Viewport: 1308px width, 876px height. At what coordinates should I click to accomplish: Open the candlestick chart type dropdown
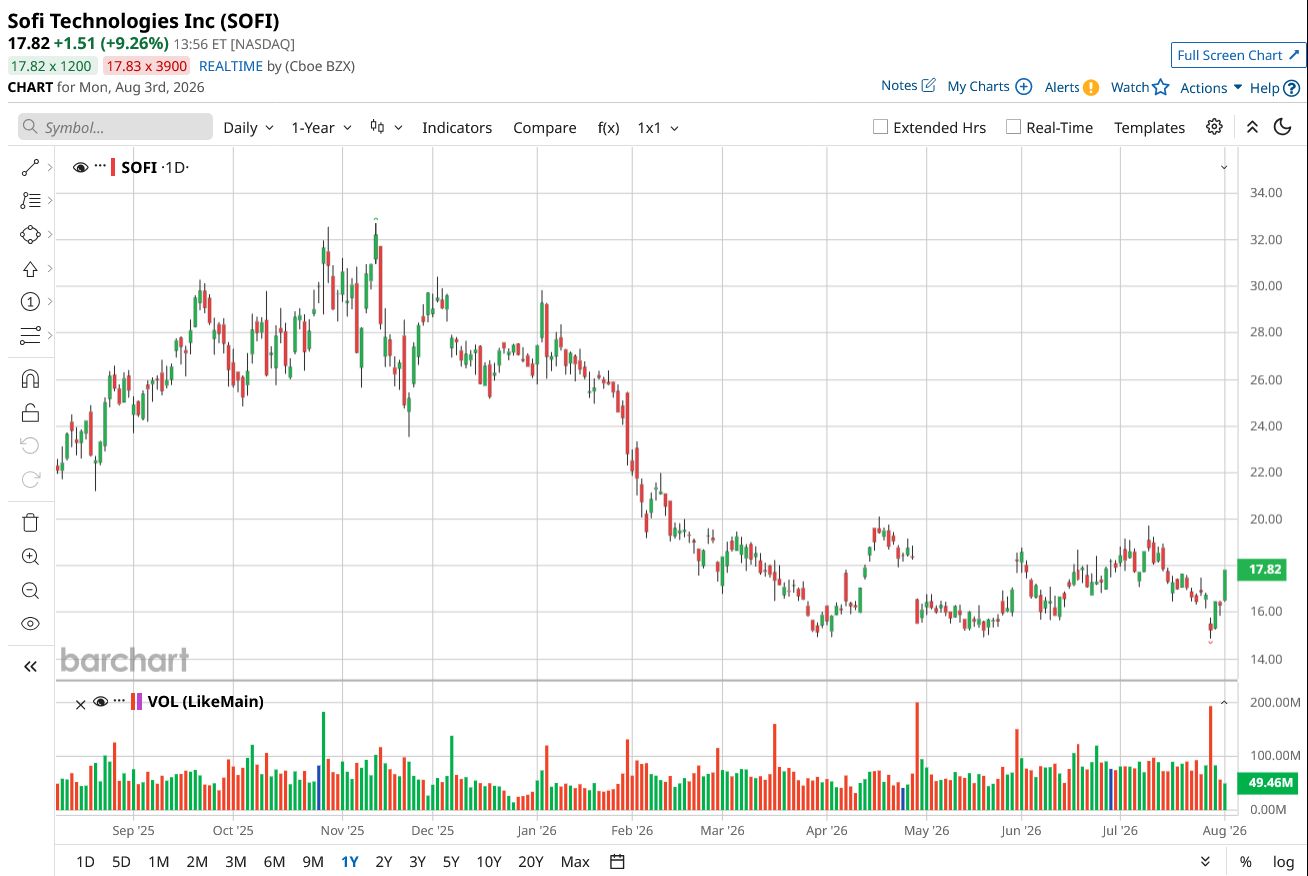click(x=386, y=127)
